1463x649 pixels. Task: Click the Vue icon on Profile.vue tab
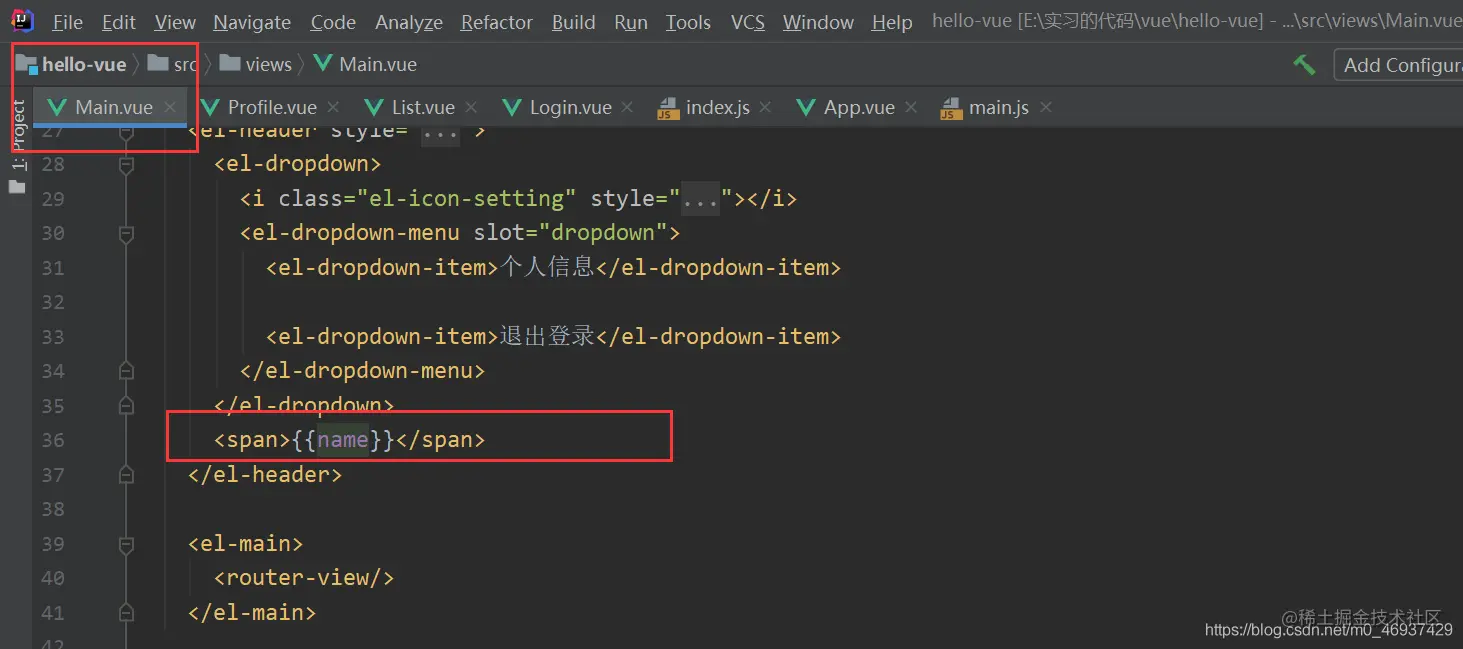click(x=210, y=107)
